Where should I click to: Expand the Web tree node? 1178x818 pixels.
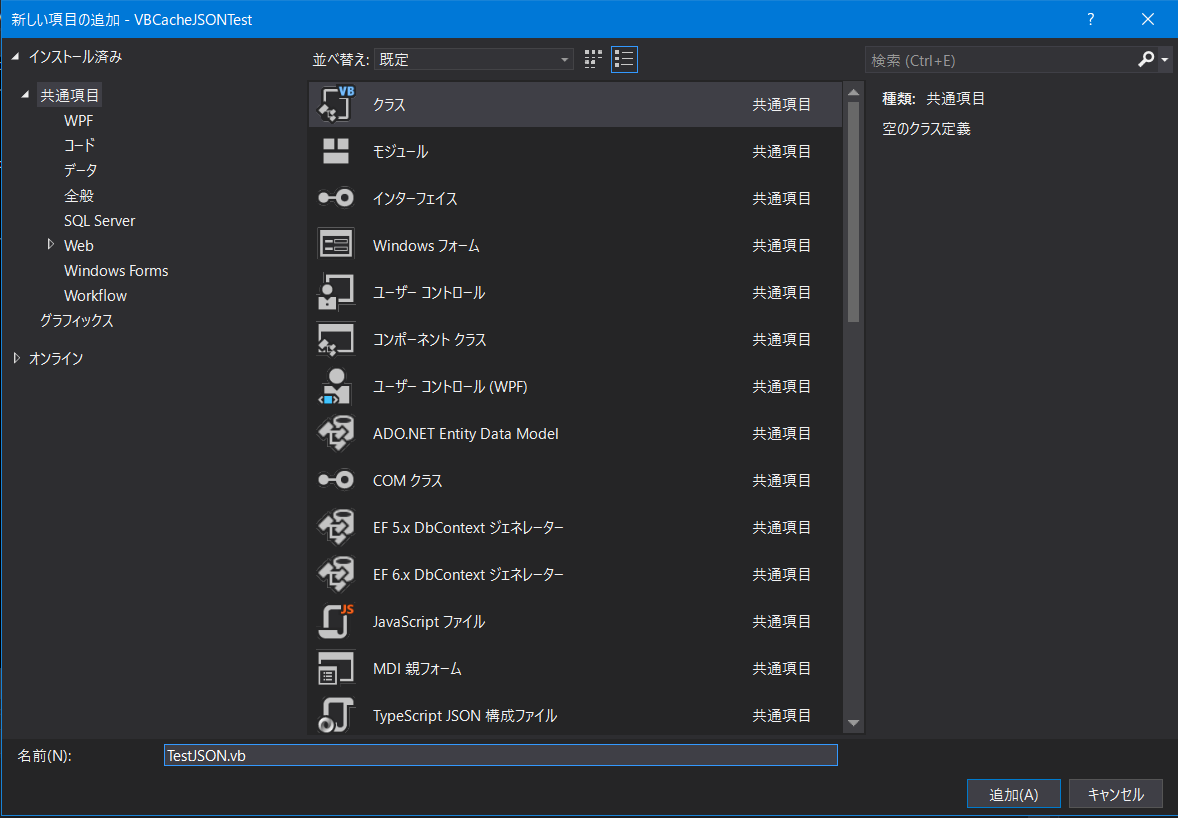[50, 245]
